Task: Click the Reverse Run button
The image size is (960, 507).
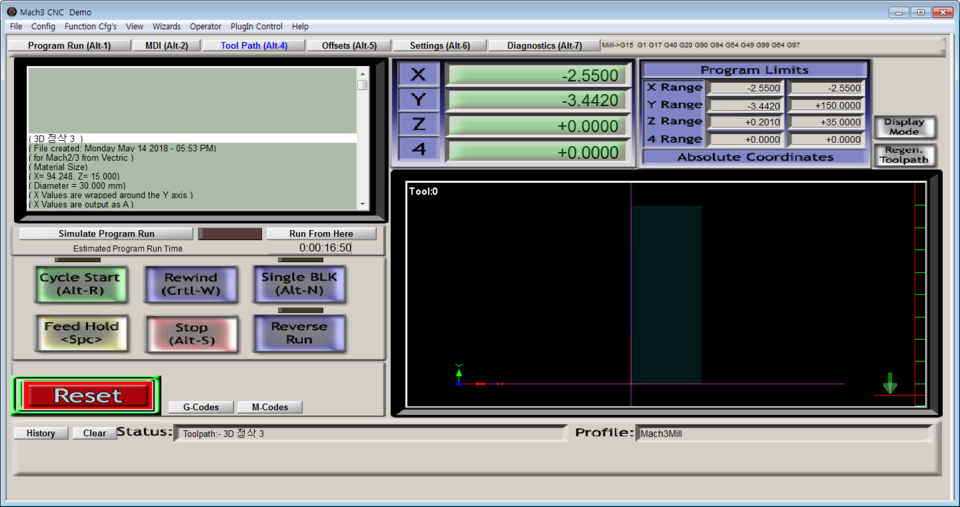Action: point(299,333)
